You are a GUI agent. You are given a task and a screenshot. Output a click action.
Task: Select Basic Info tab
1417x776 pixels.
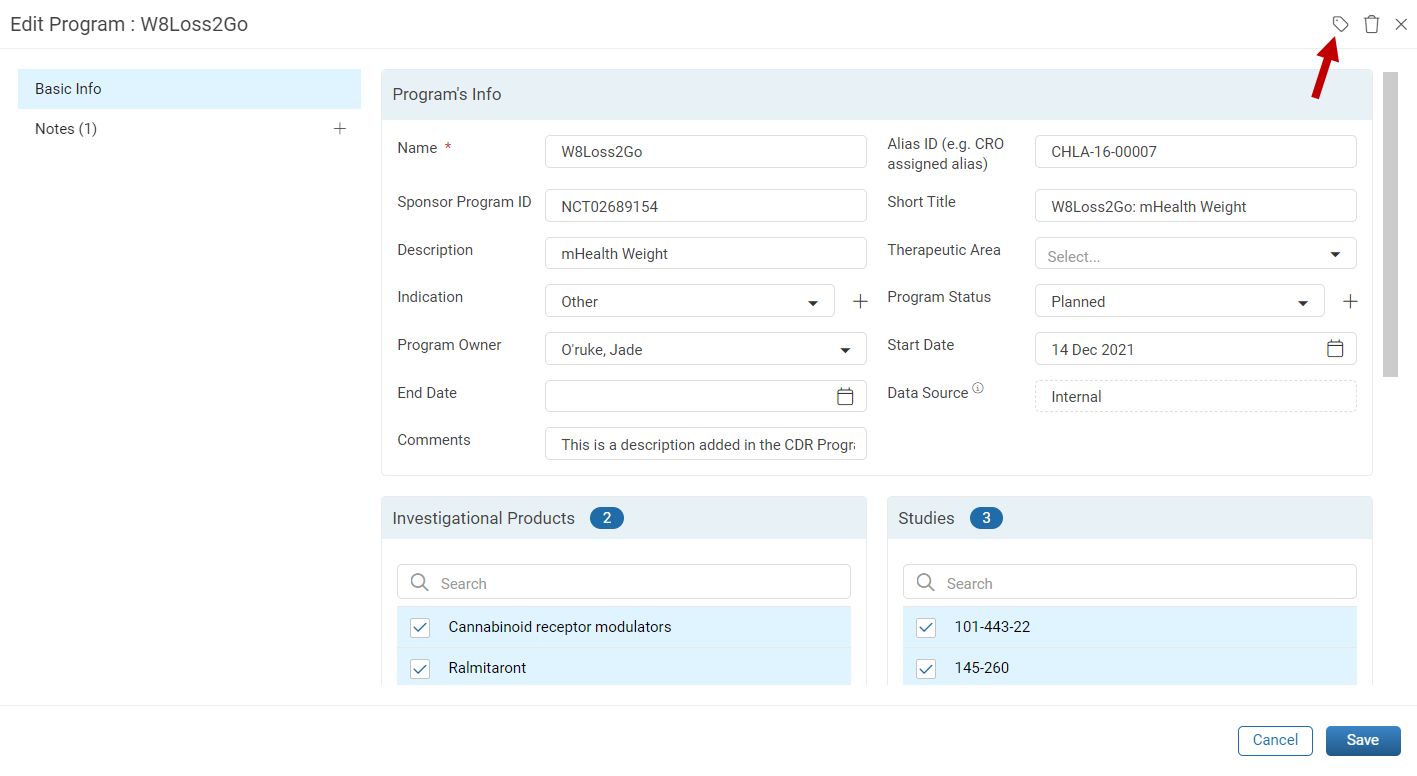189,89
